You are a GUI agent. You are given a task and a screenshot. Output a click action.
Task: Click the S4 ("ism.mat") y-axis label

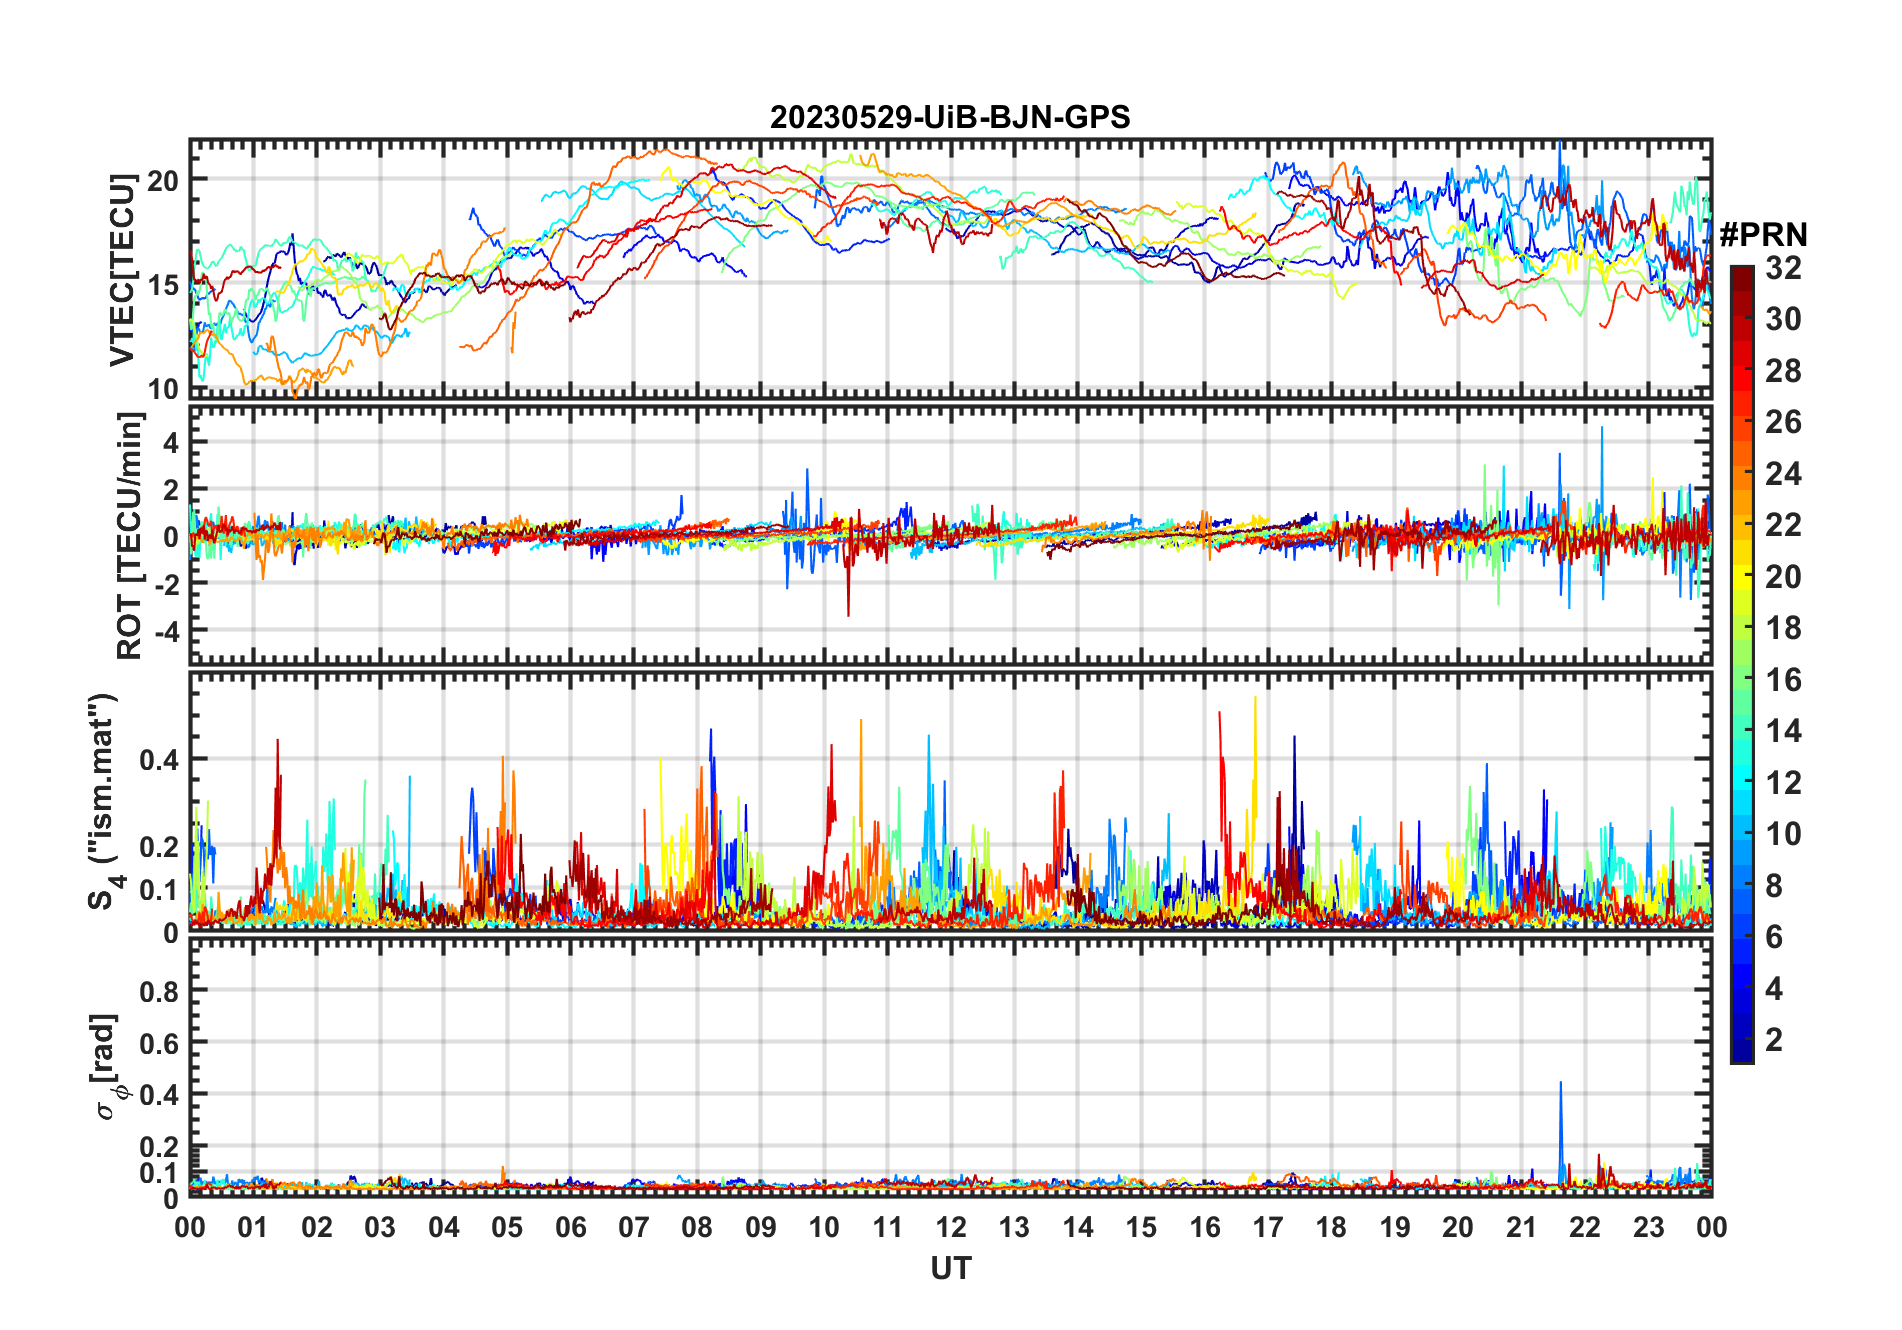click(103, 802)
